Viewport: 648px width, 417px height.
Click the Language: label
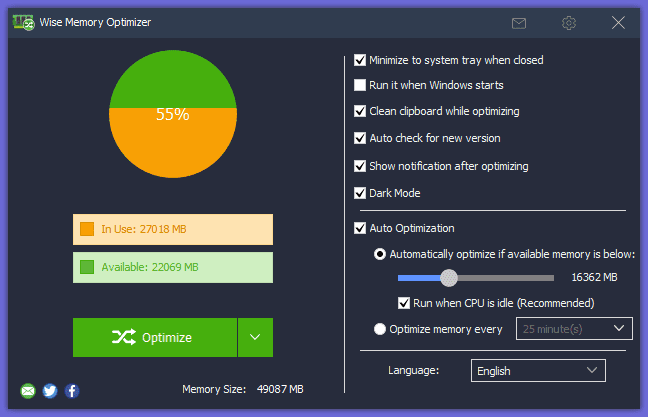(x=413, y=370)
